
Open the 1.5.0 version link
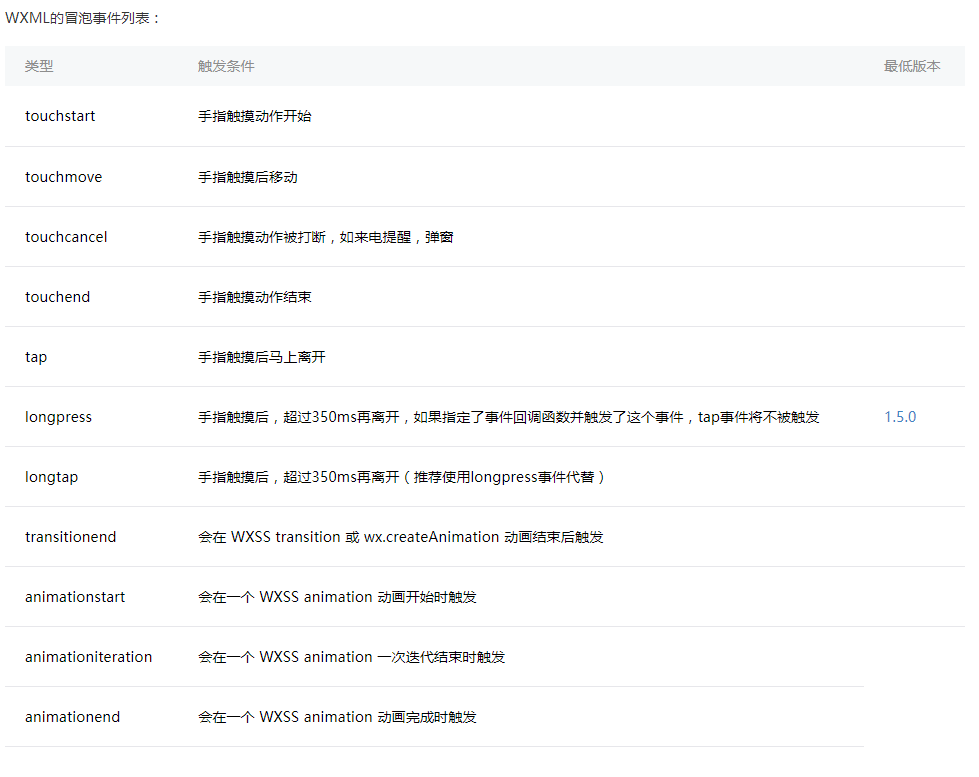pyautogui.click(x=900, y=417)
